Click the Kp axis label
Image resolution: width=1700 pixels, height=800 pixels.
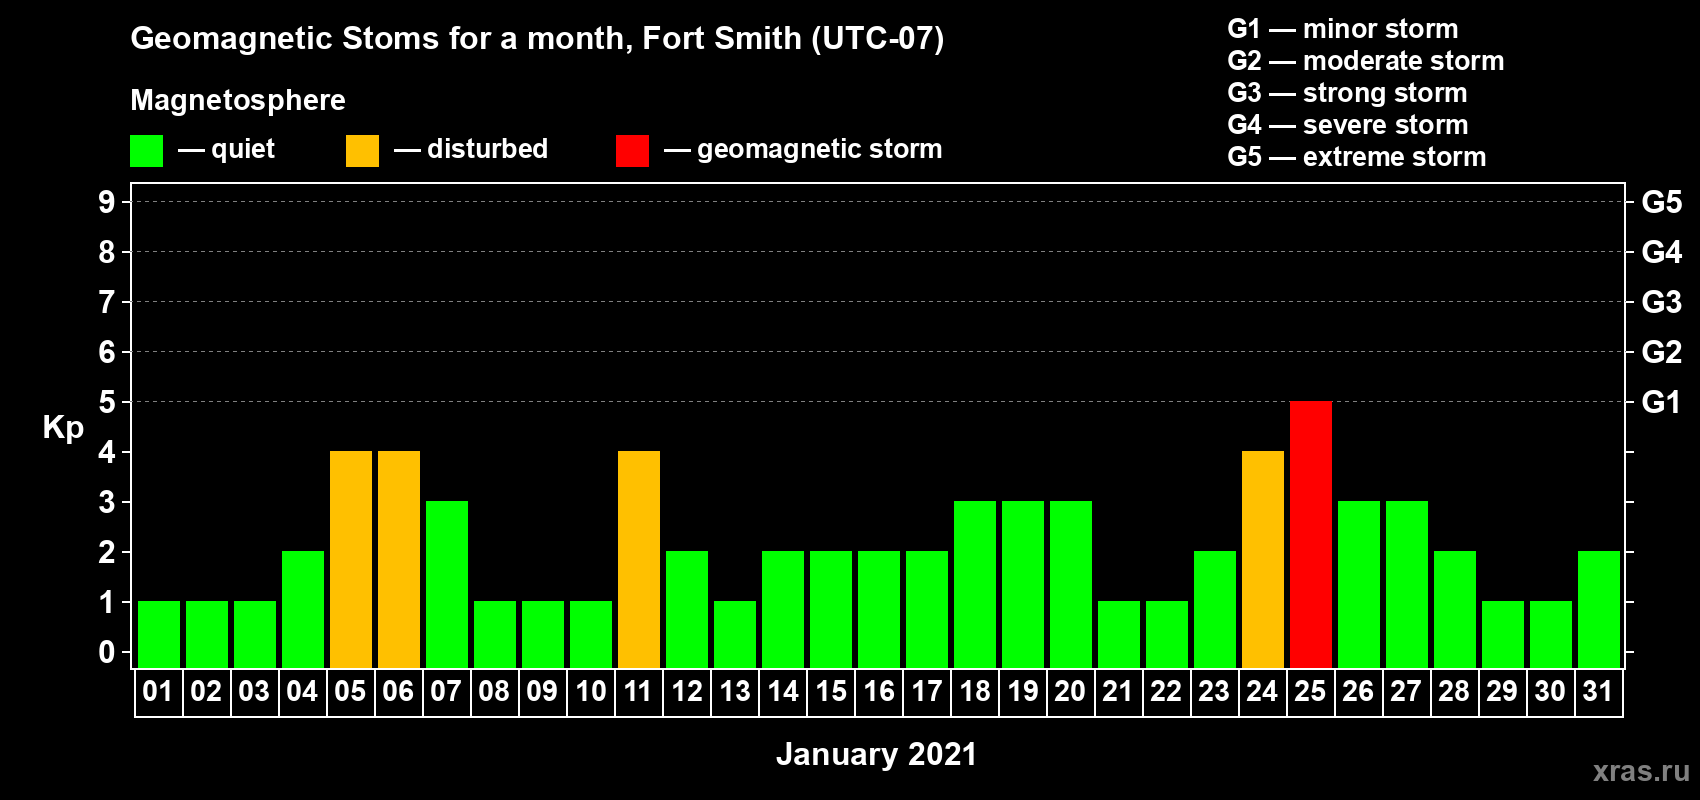coord(63,428)
